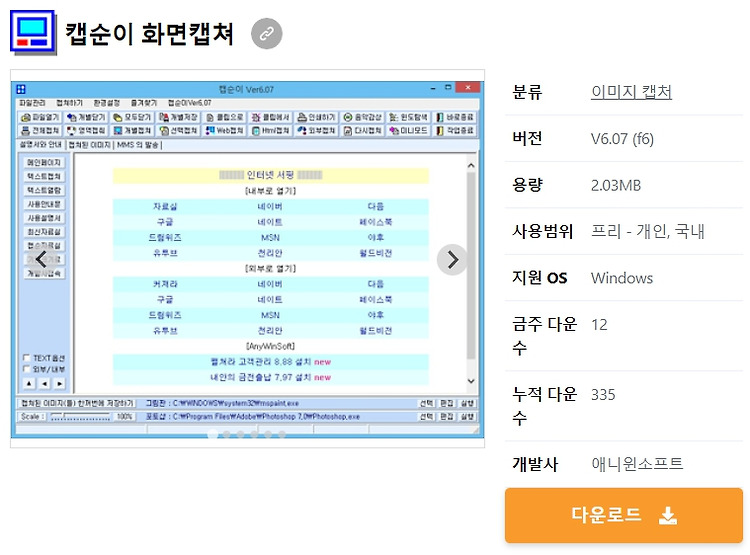Click the last carousel indicator dot
750x555 pixels.
point(282,434)
